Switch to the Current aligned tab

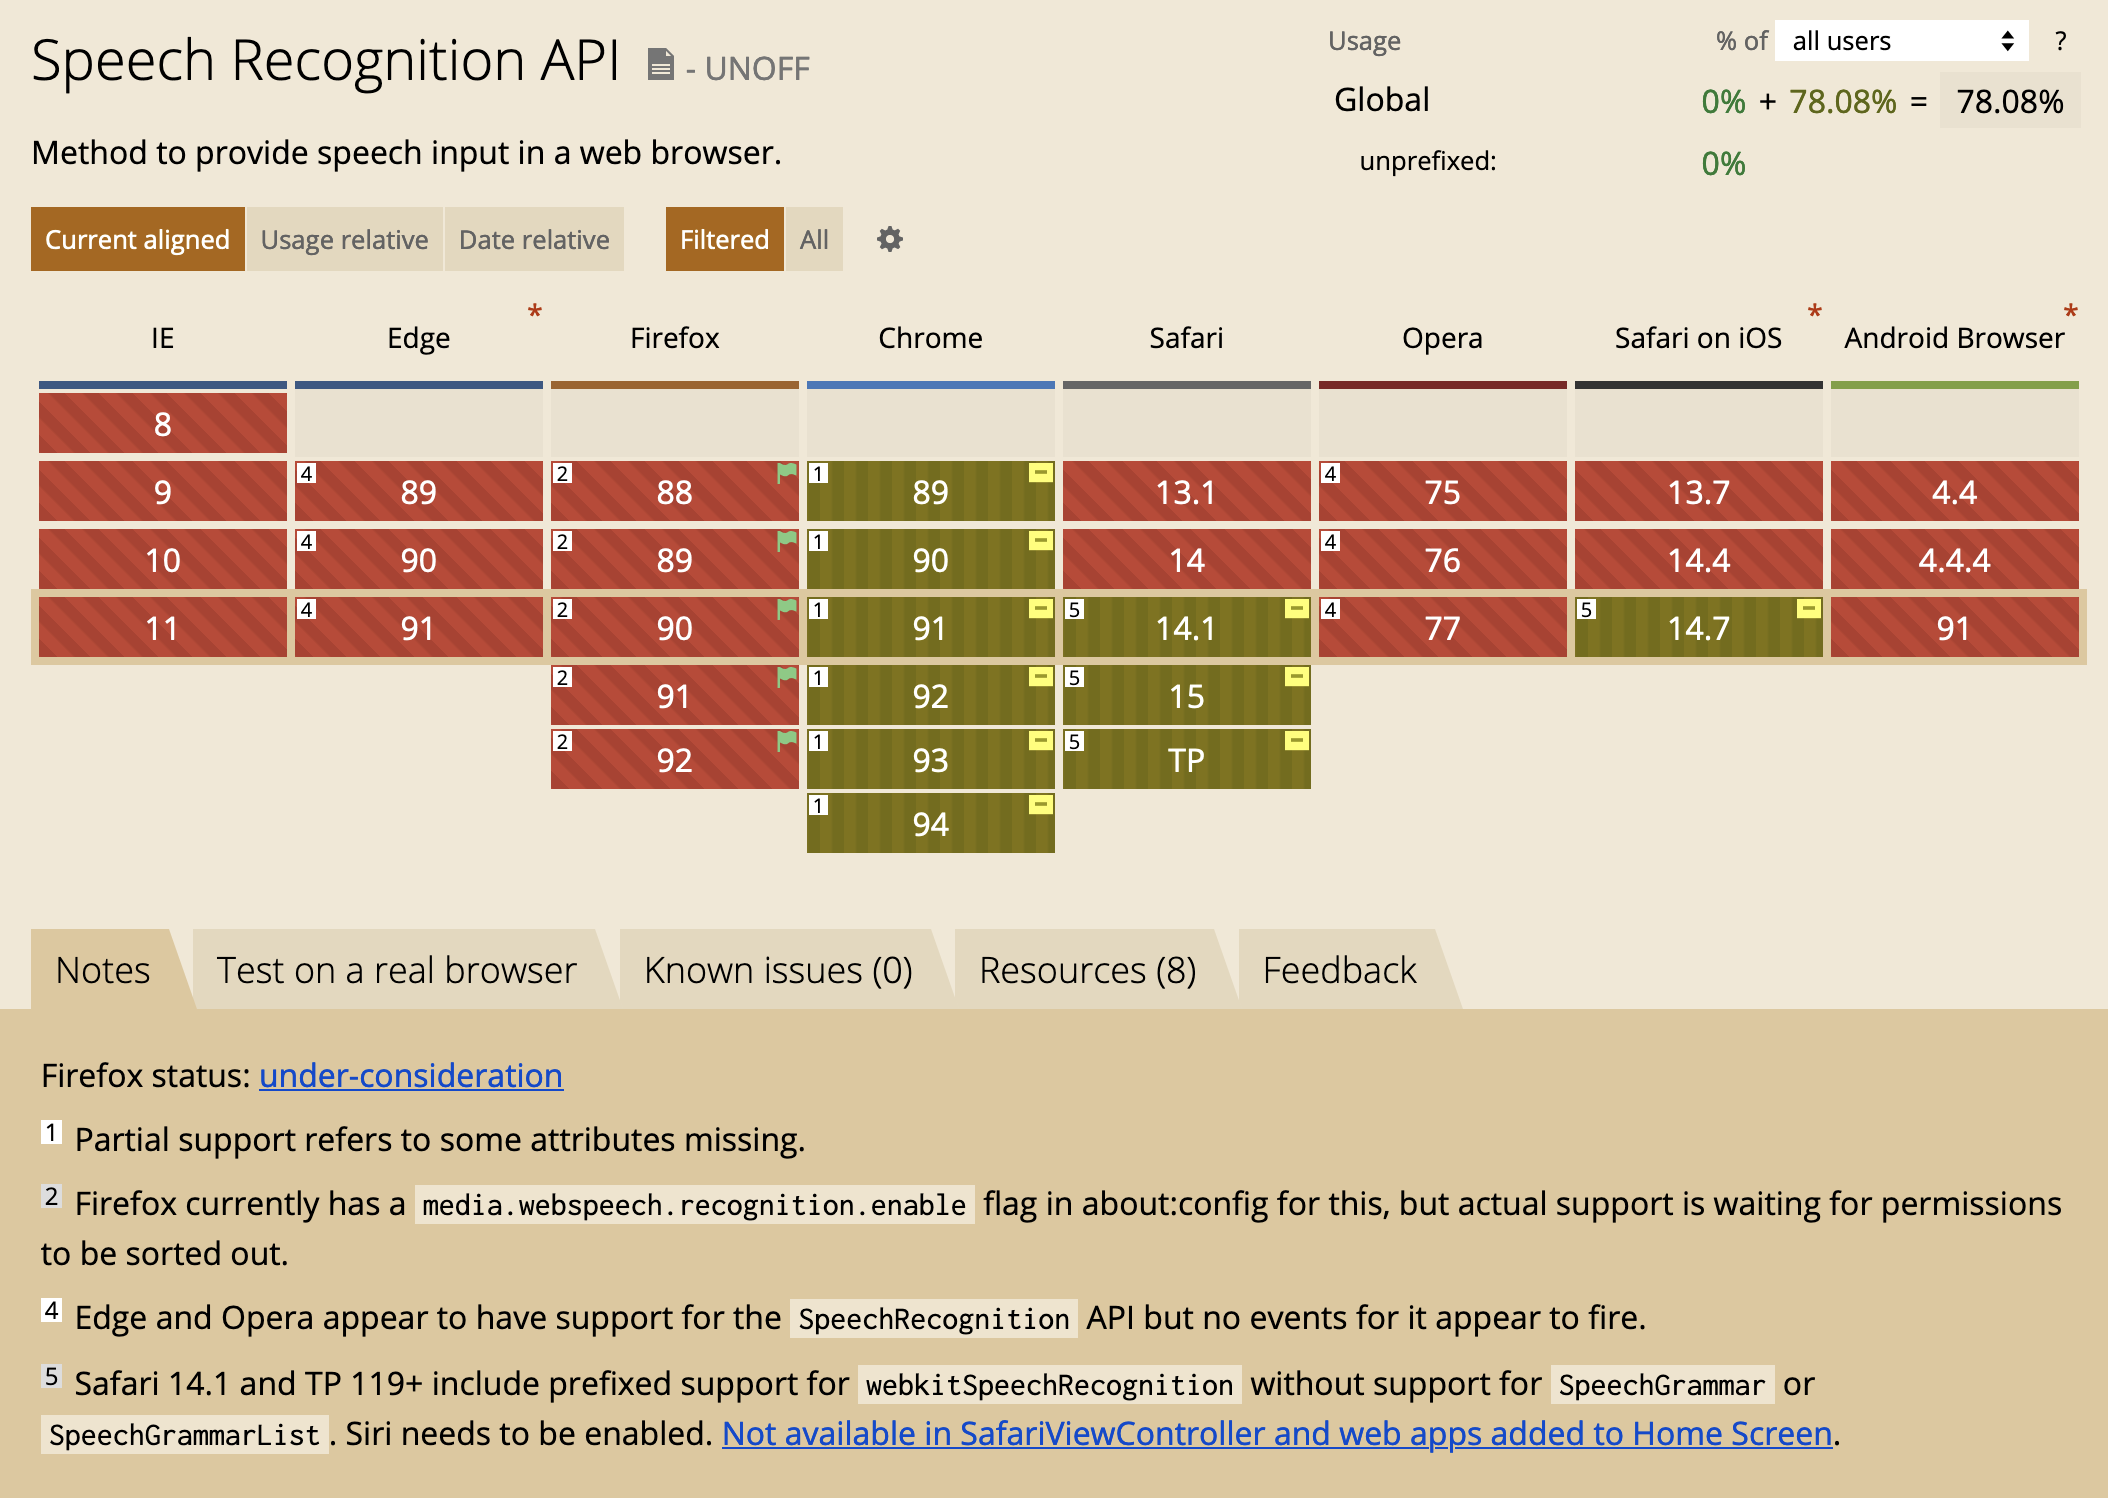[136, 238]
